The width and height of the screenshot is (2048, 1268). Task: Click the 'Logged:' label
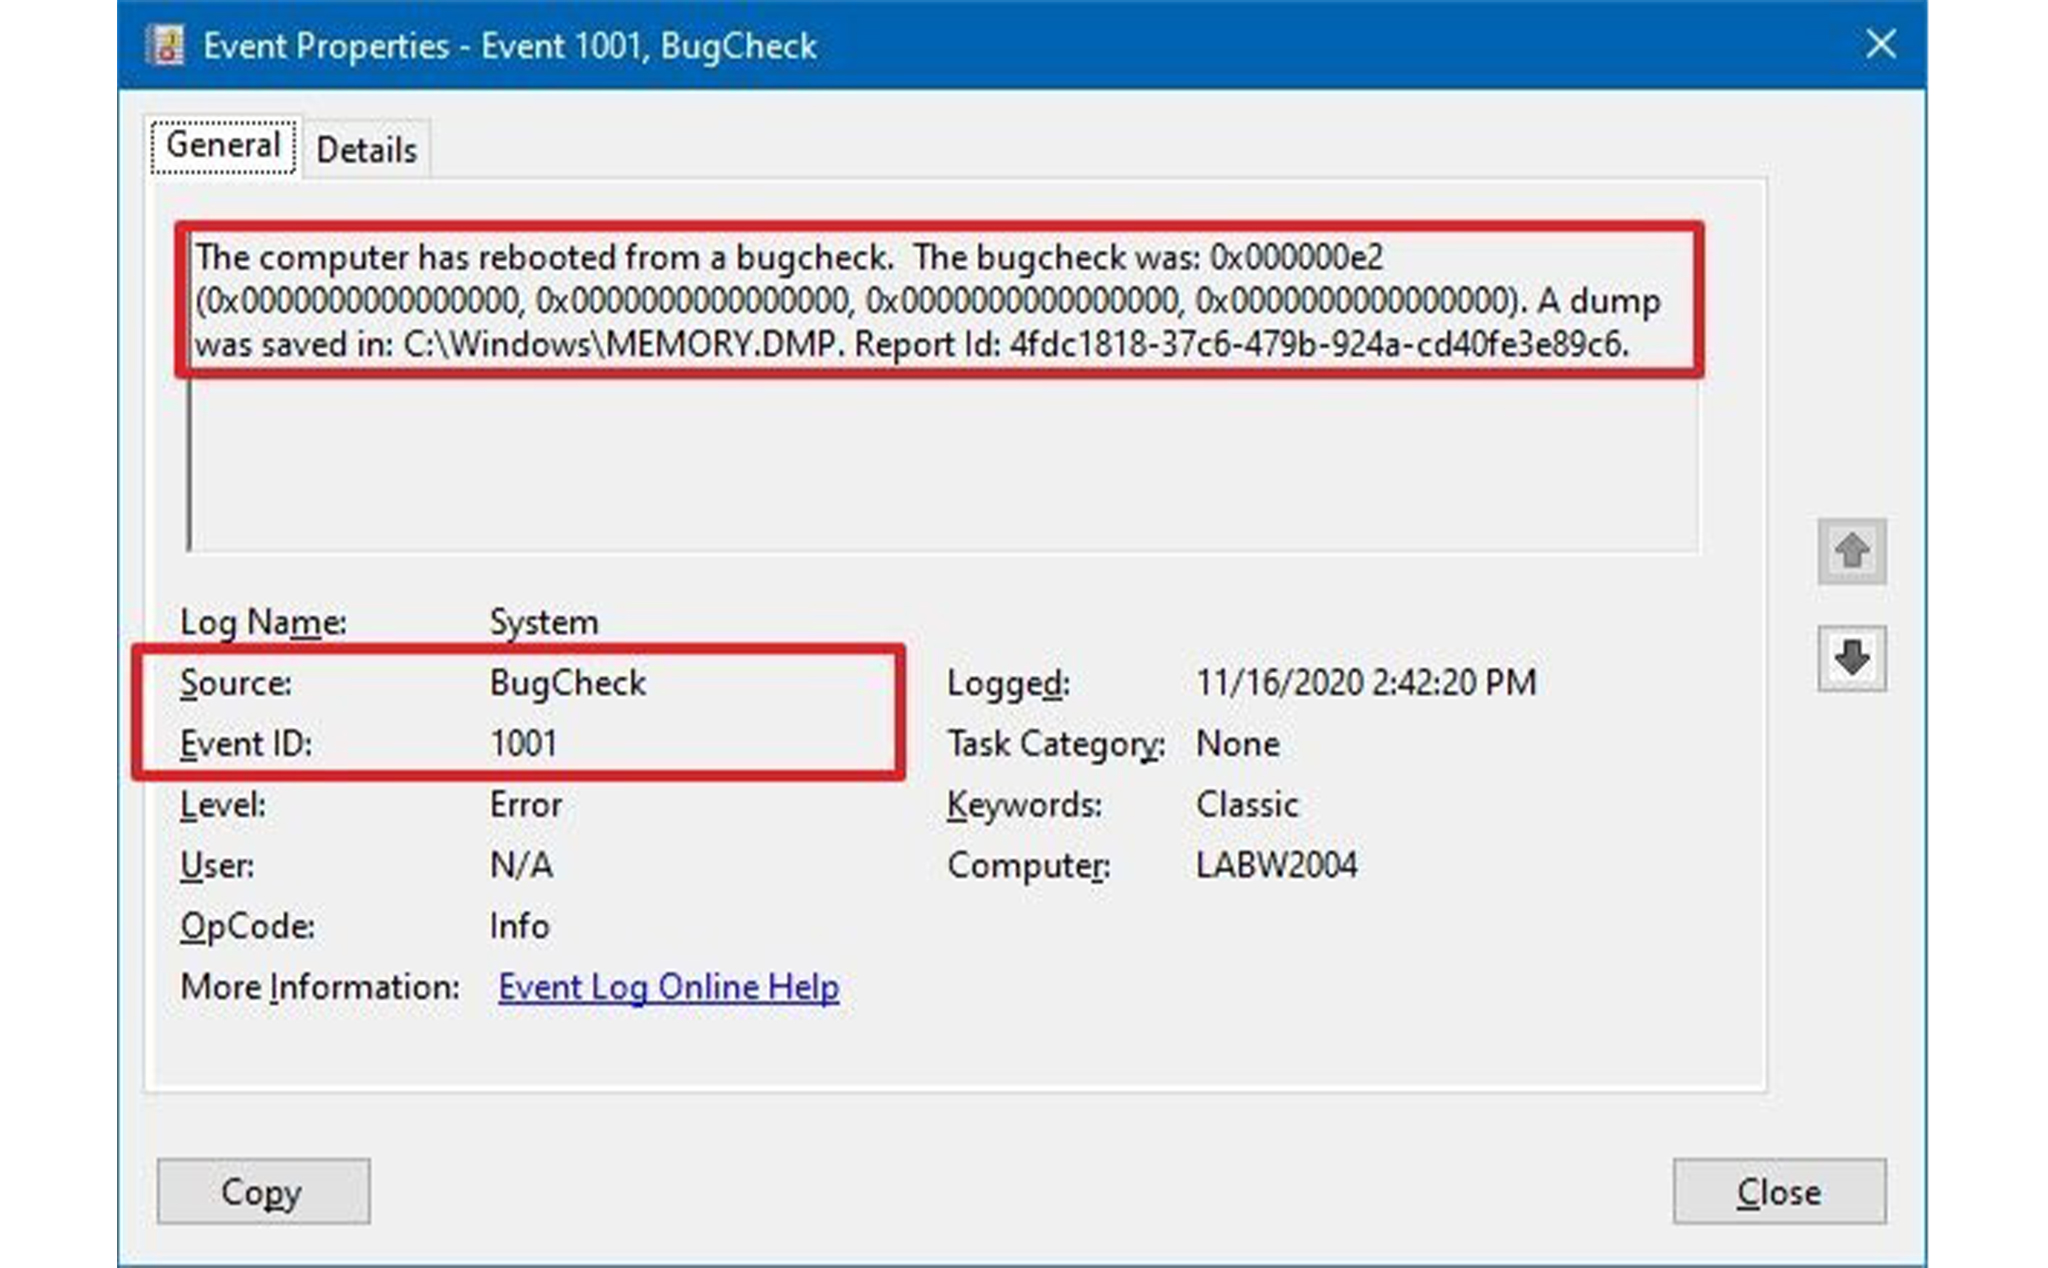tap(1008, 683)
